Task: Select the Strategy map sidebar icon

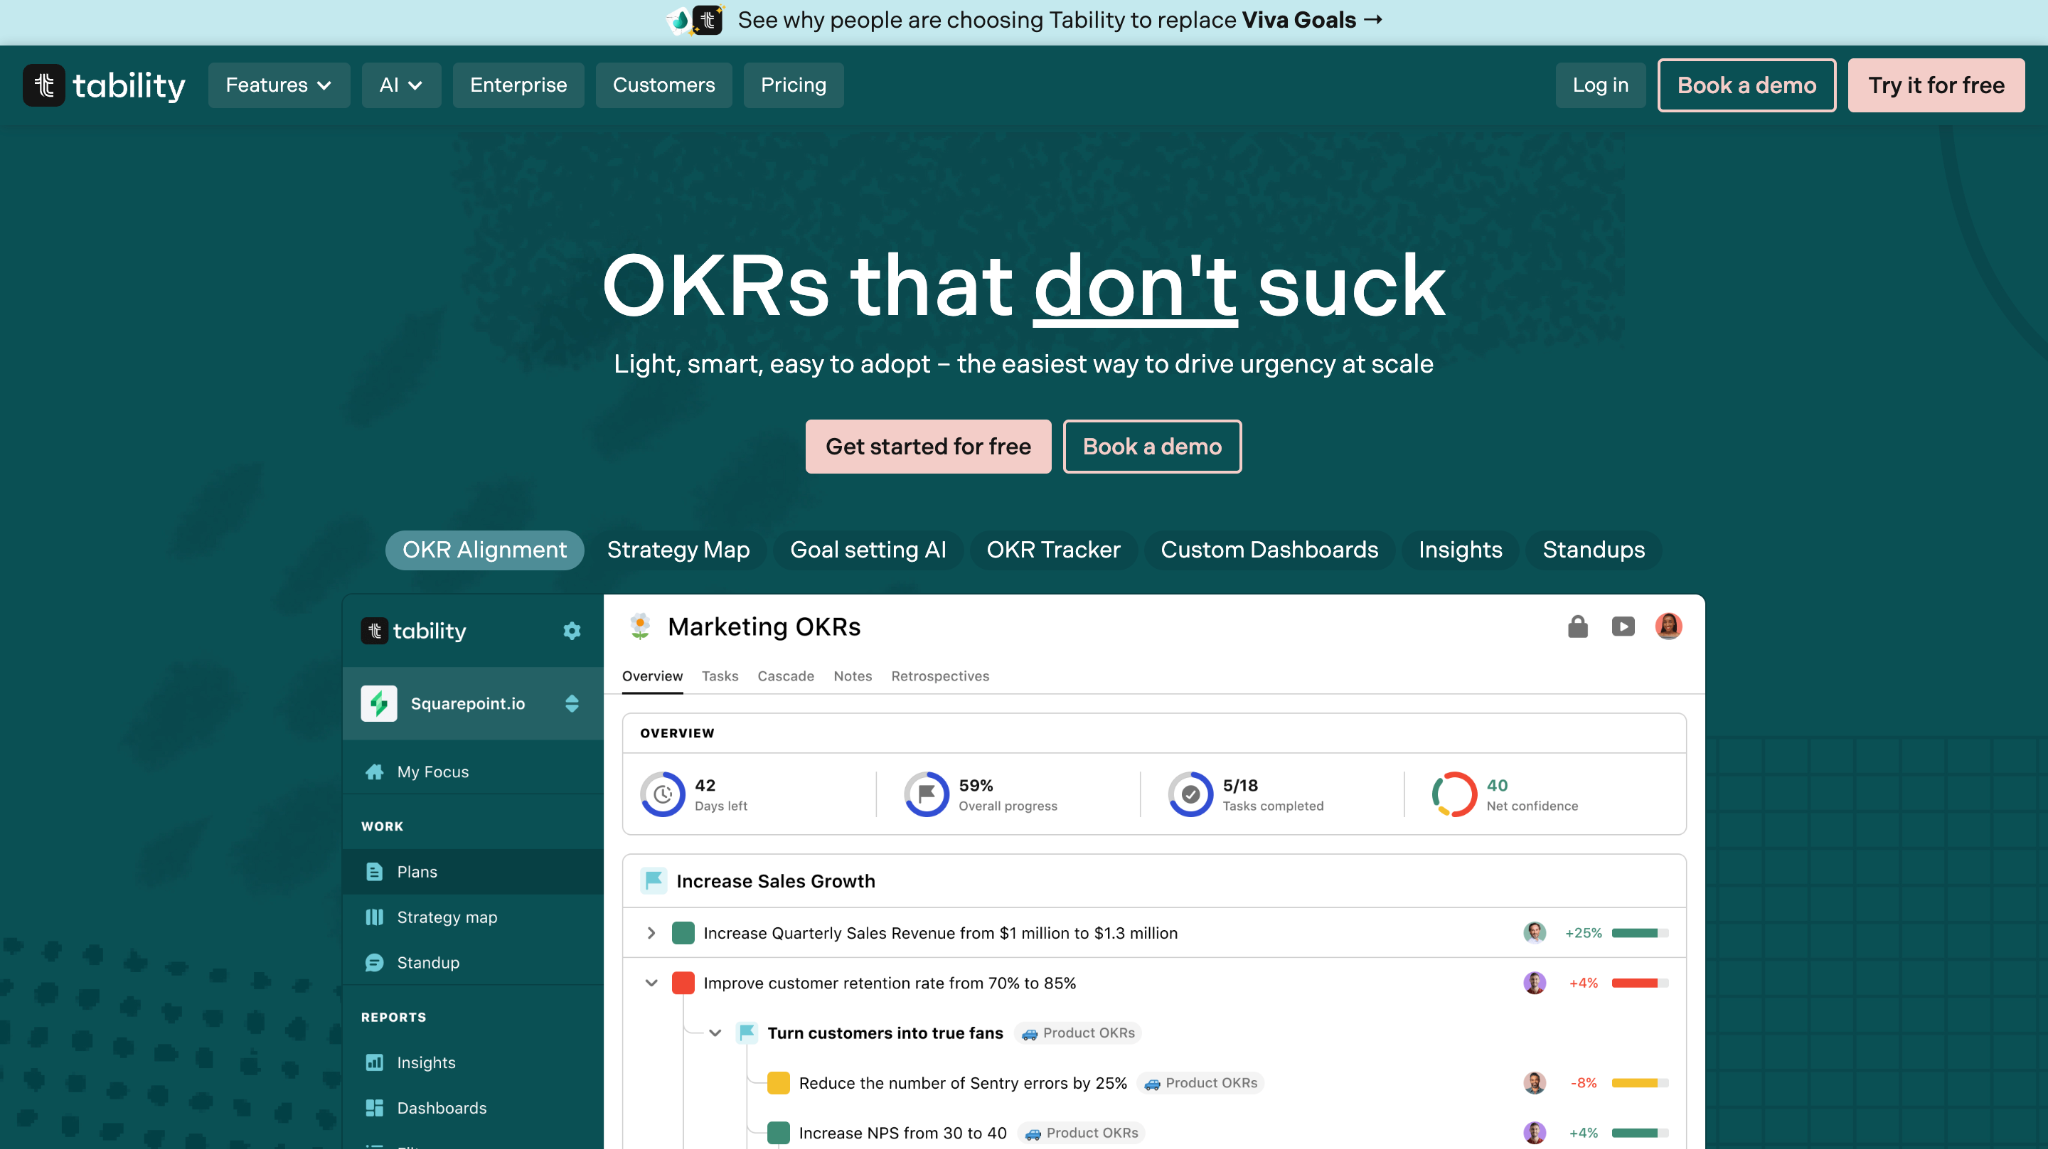Action: (375, 917)
